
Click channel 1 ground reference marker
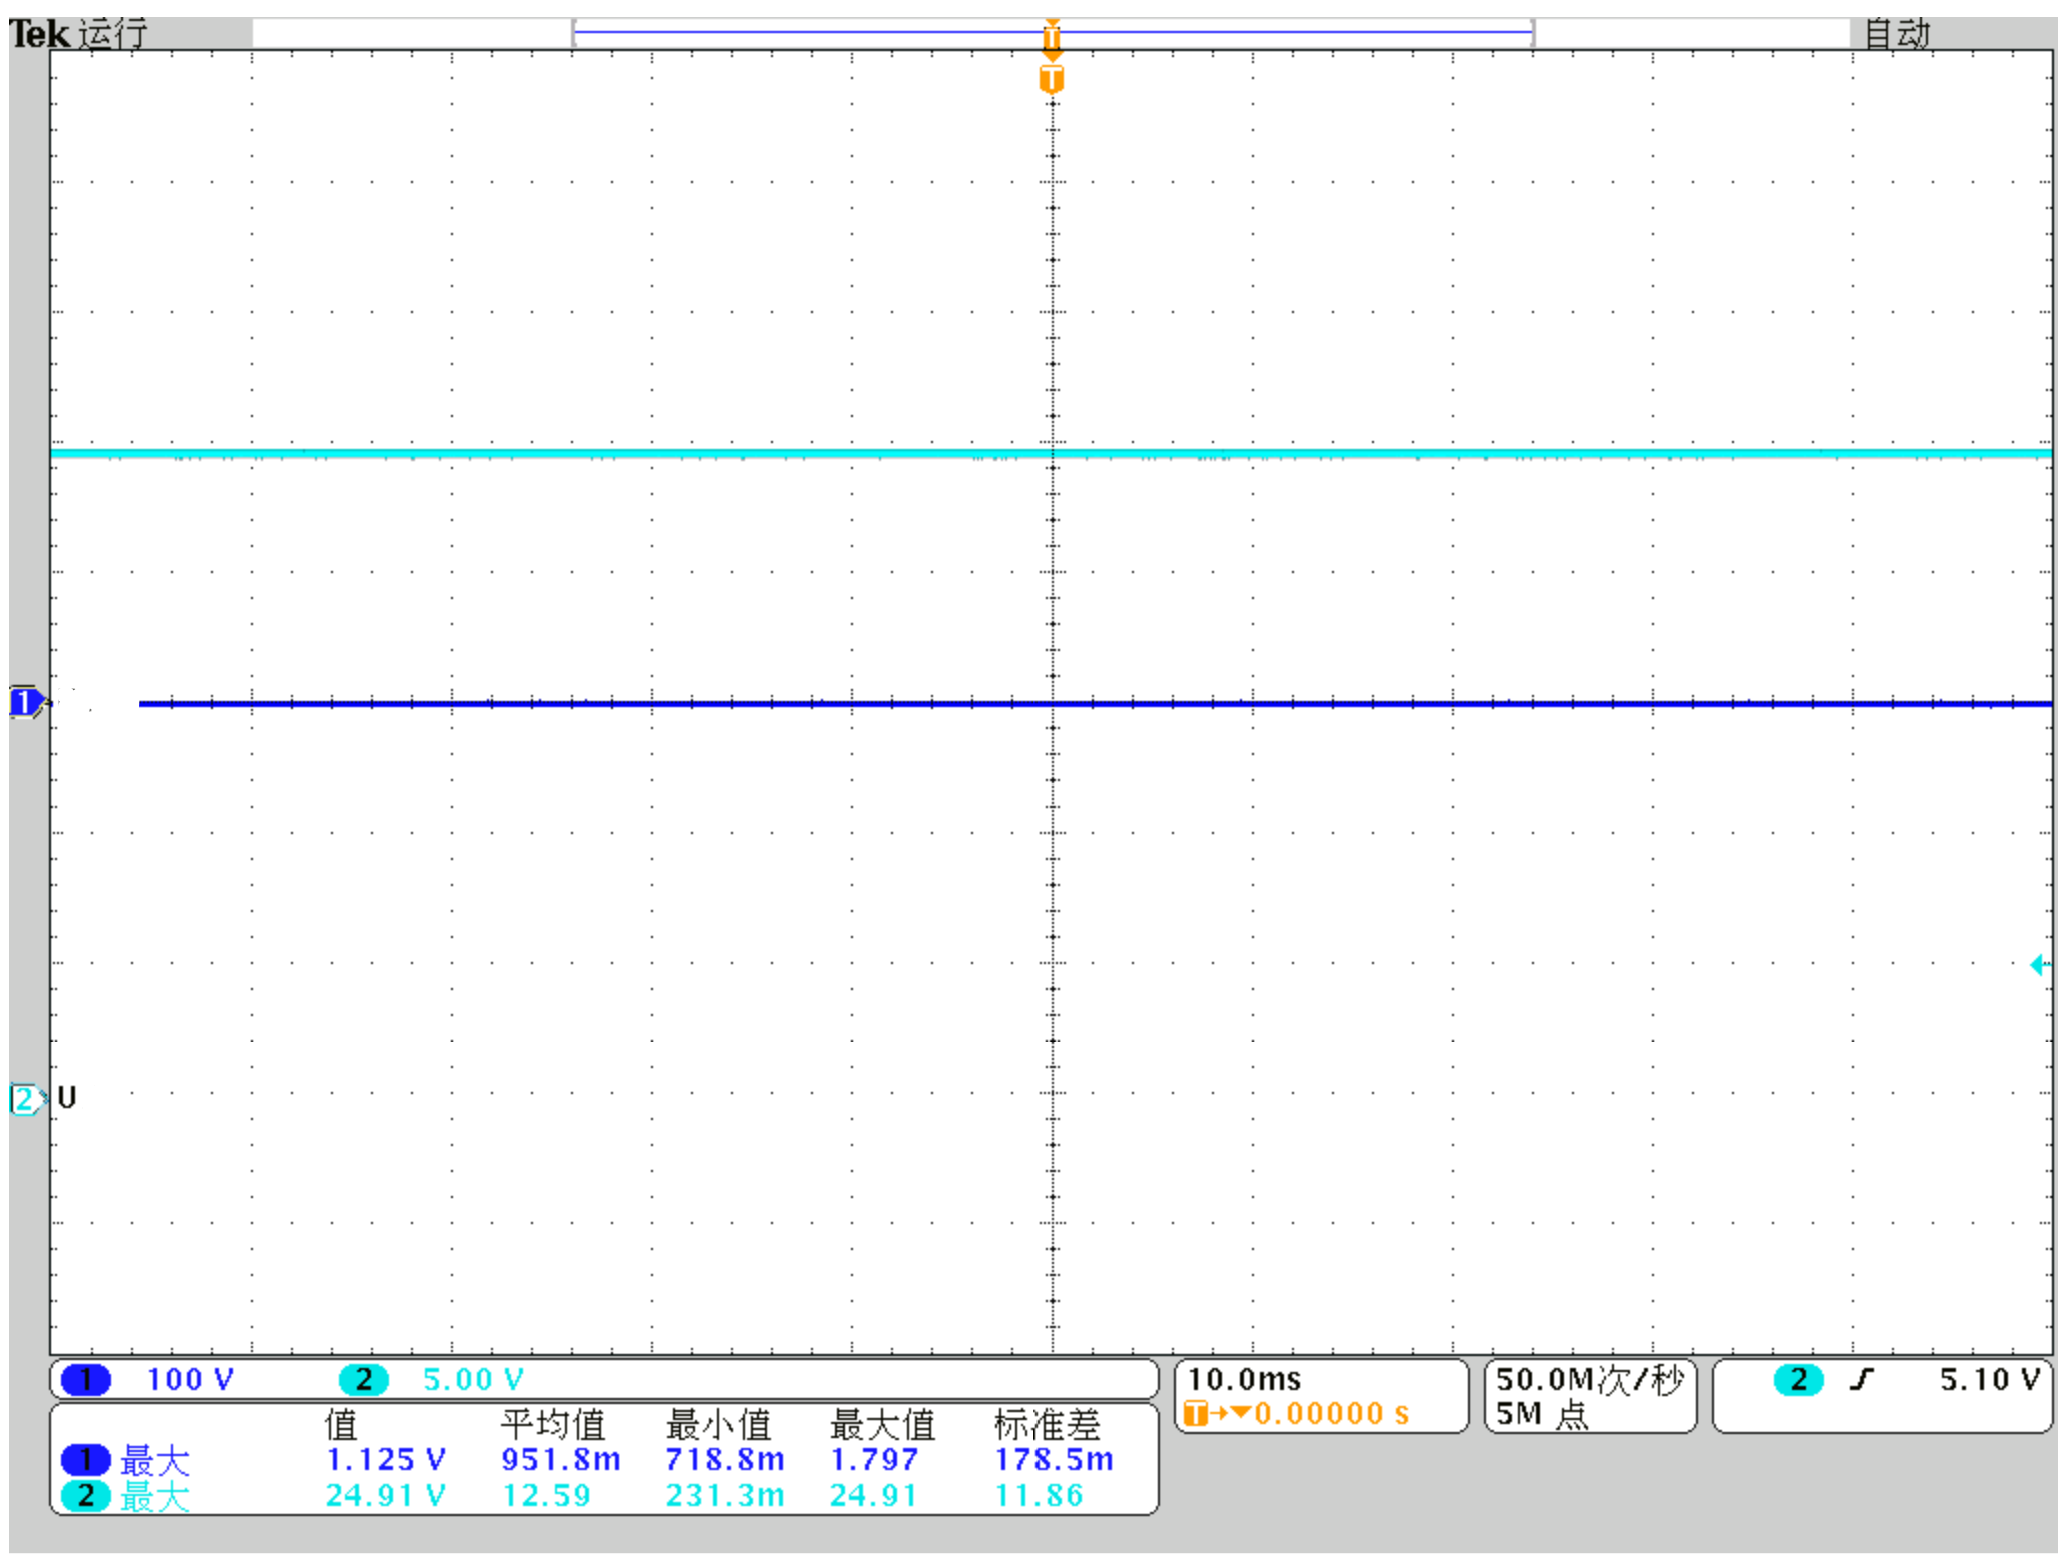pos(24,703)
